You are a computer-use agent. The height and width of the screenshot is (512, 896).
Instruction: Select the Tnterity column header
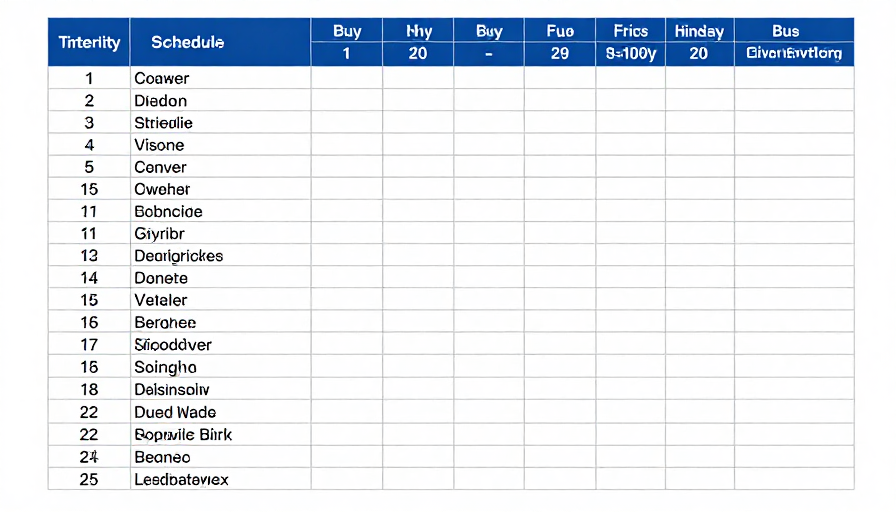click(x=89, y=42)
